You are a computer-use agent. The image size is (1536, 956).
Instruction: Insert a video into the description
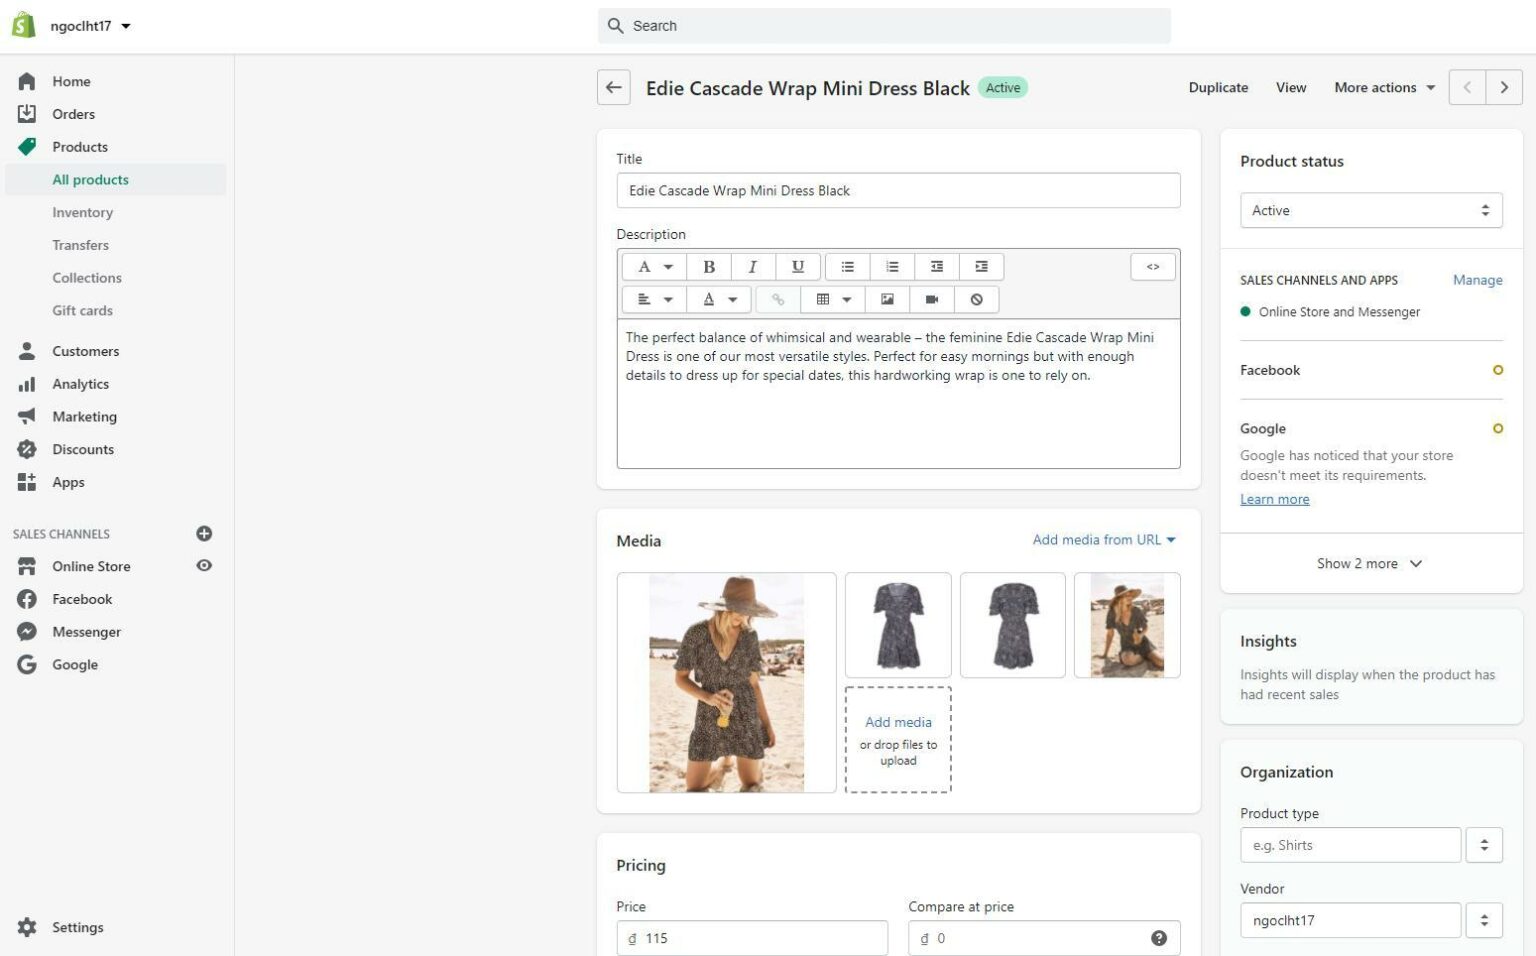coord(932,299)
